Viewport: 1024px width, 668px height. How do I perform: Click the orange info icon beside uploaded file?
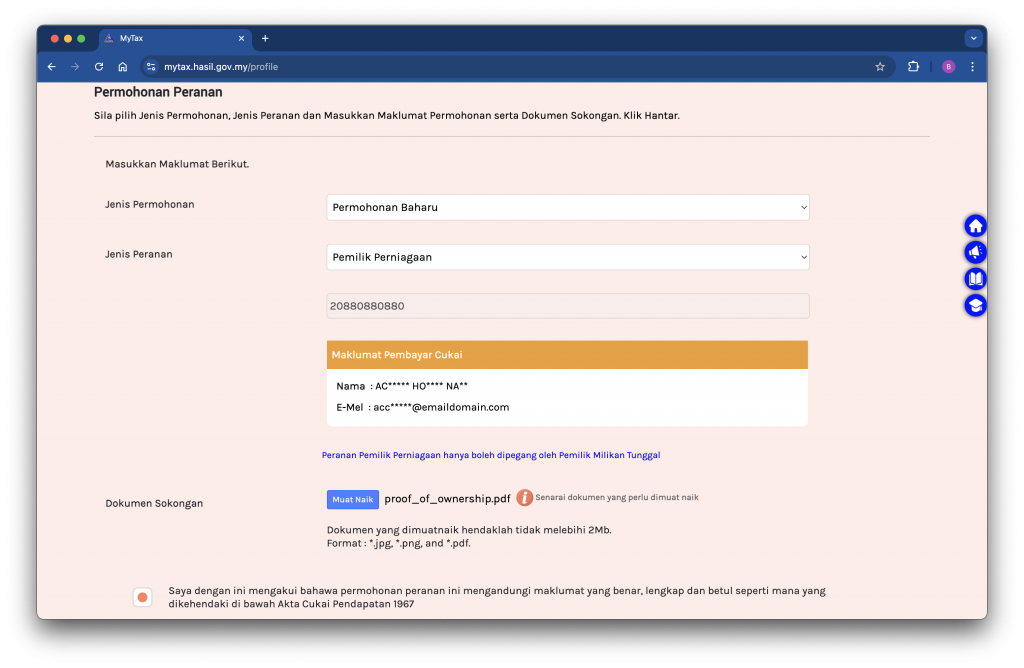point(524,498)
